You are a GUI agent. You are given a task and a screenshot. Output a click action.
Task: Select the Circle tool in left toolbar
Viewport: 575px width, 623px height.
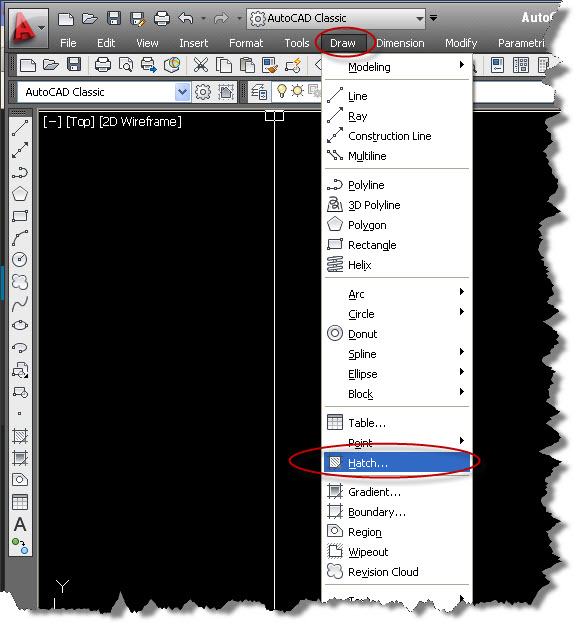click(20, 259)
